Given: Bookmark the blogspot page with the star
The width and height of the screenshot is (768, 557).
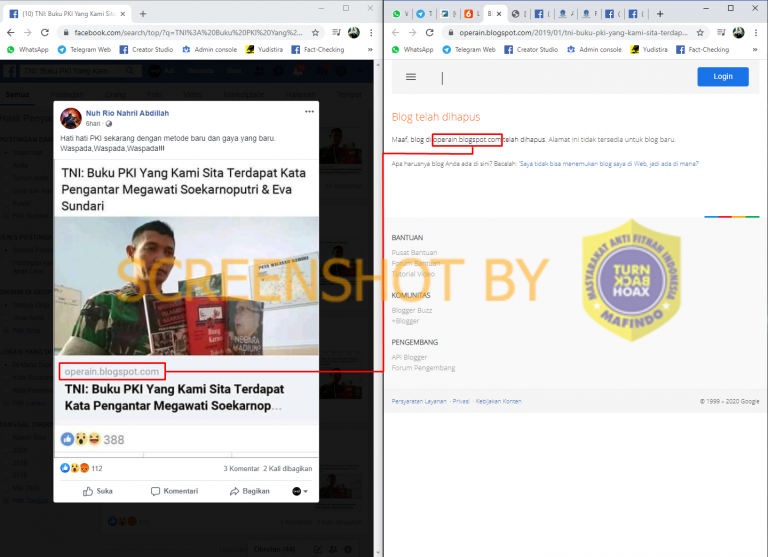Looking at the screenshot, I should point(700,33).
